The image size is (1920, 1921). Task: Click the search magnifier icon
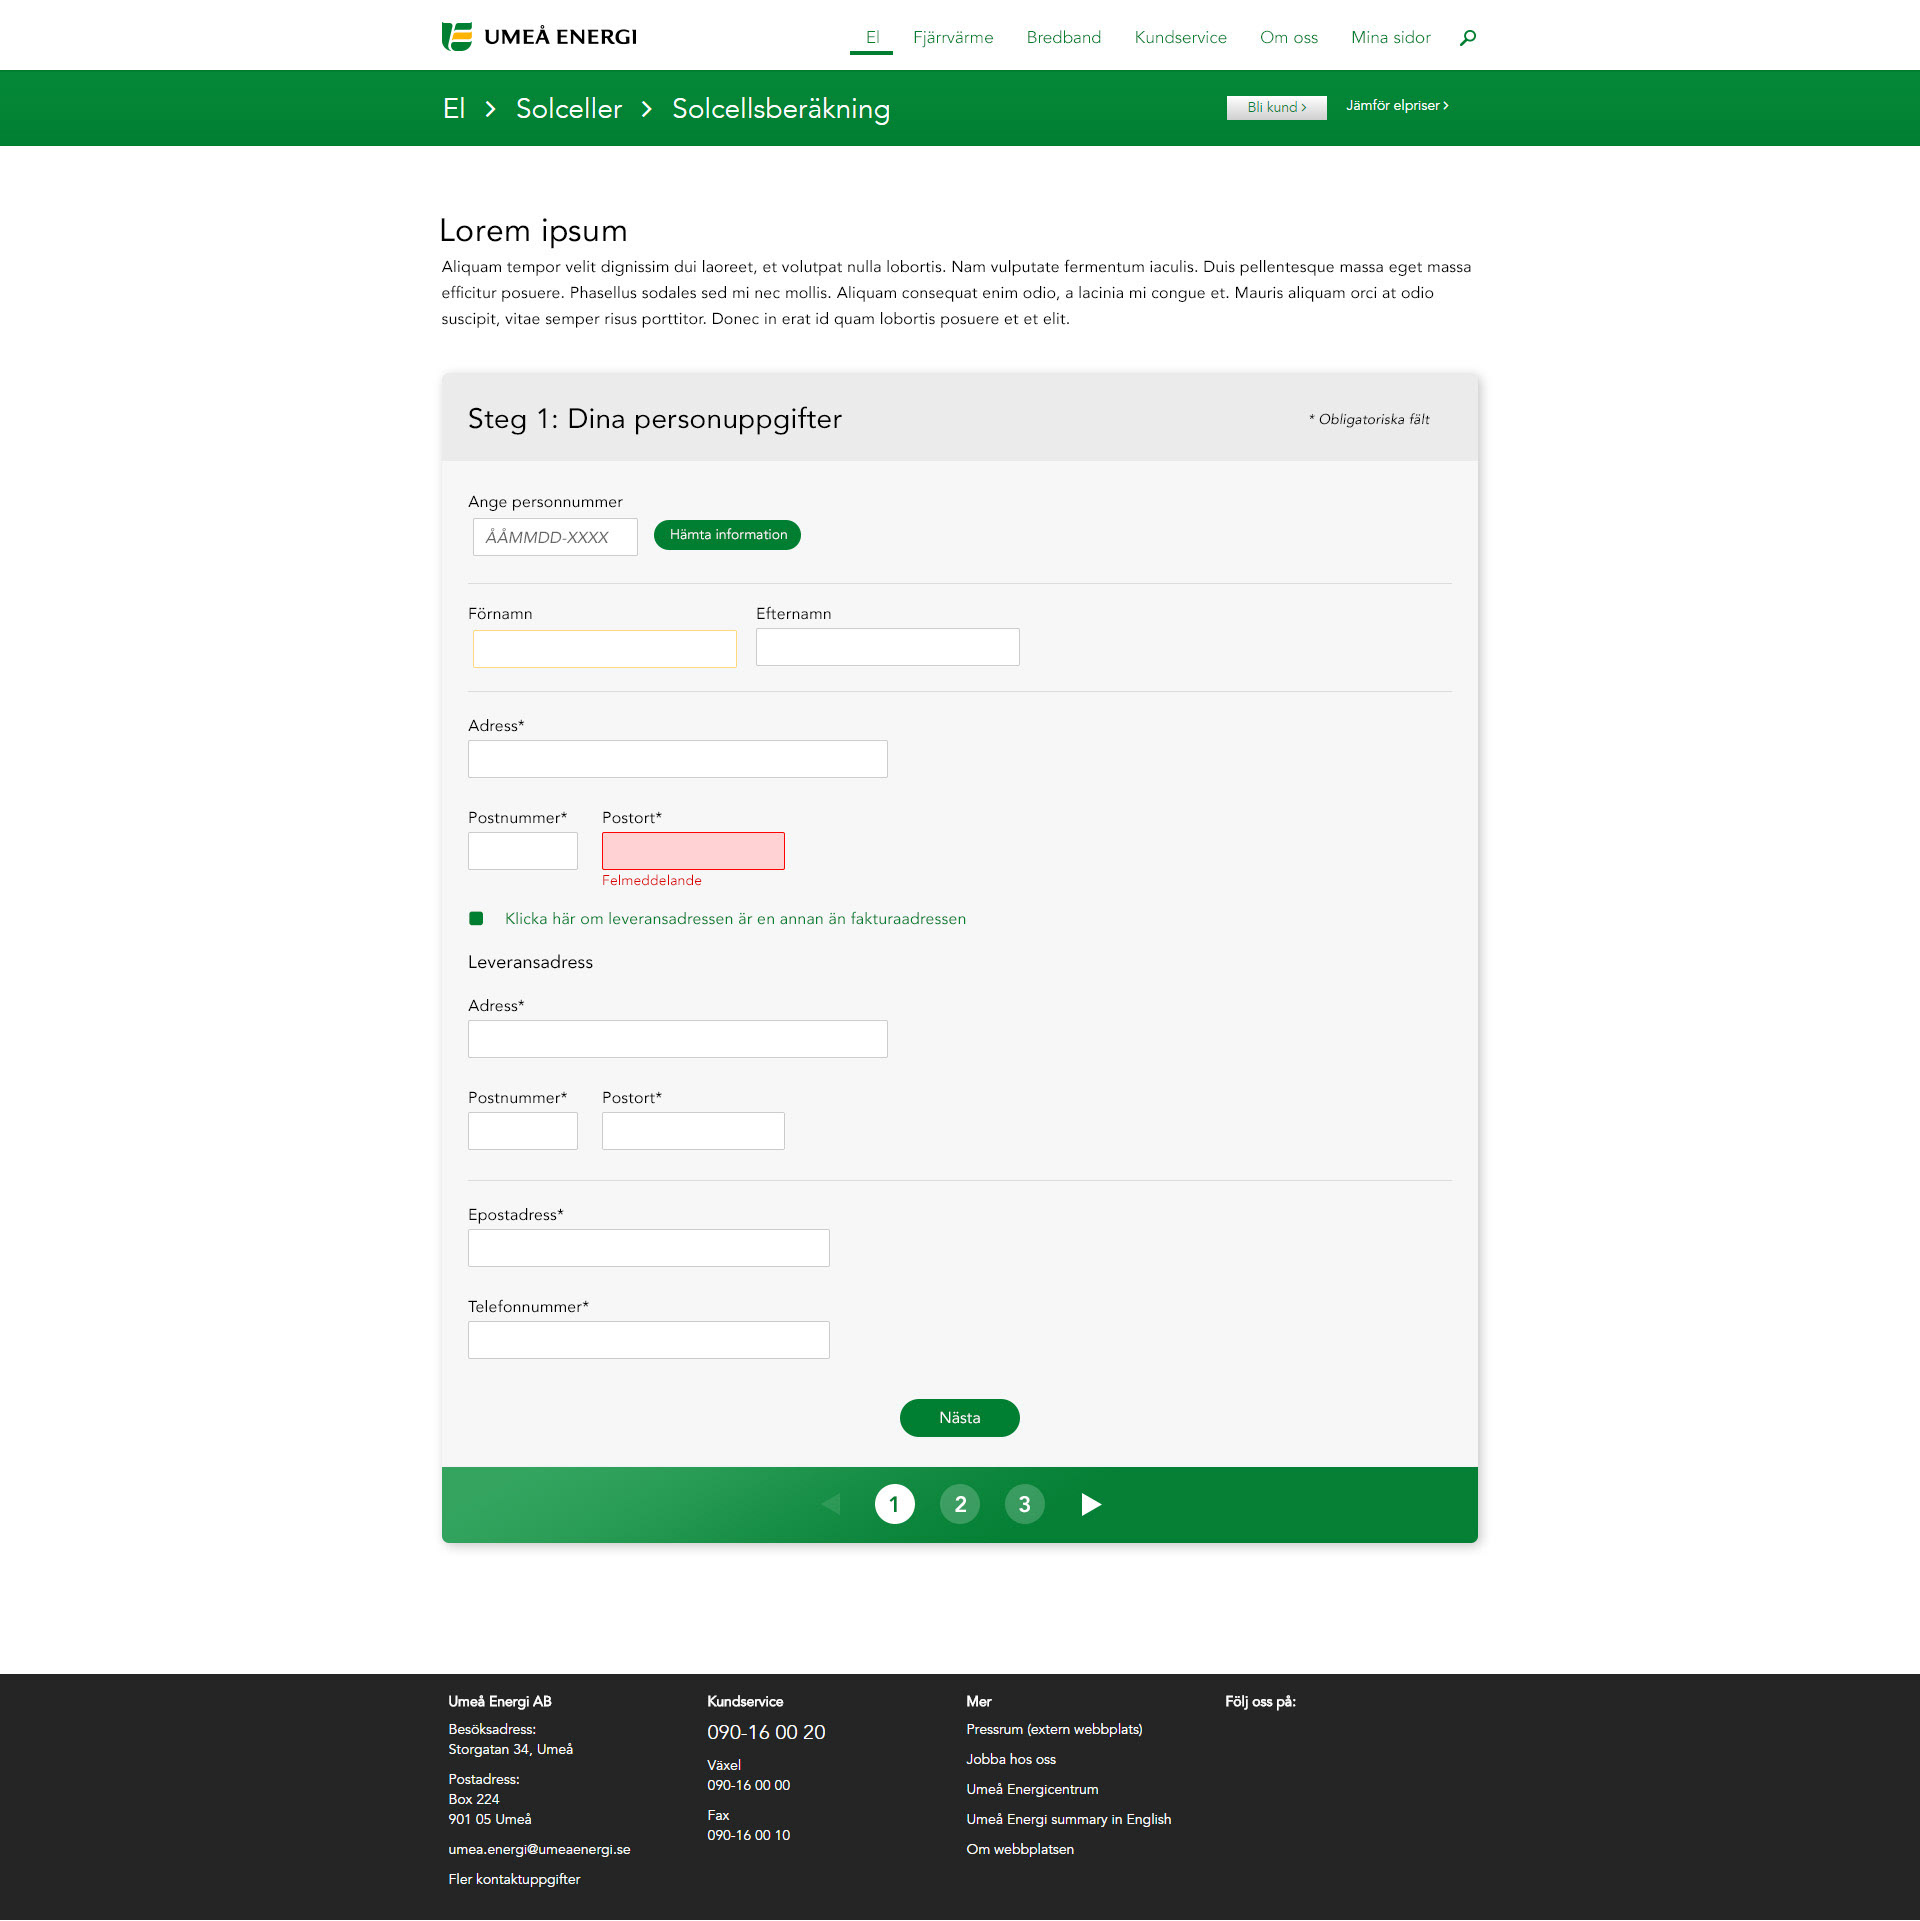(1467, 38)
